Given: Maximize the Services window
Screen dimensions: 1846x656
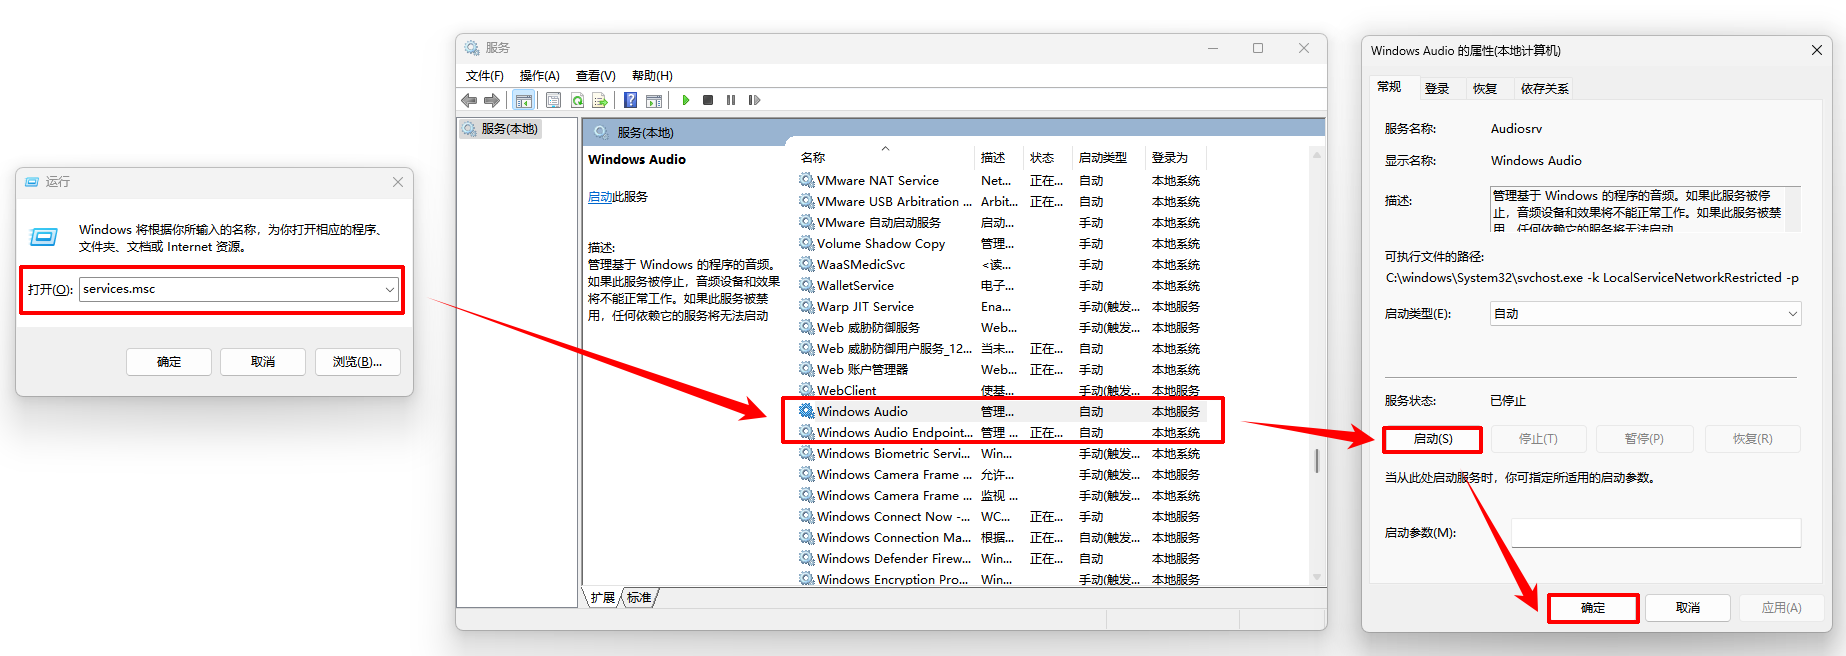Looking at the screenshot, I should coord(1258,48).
